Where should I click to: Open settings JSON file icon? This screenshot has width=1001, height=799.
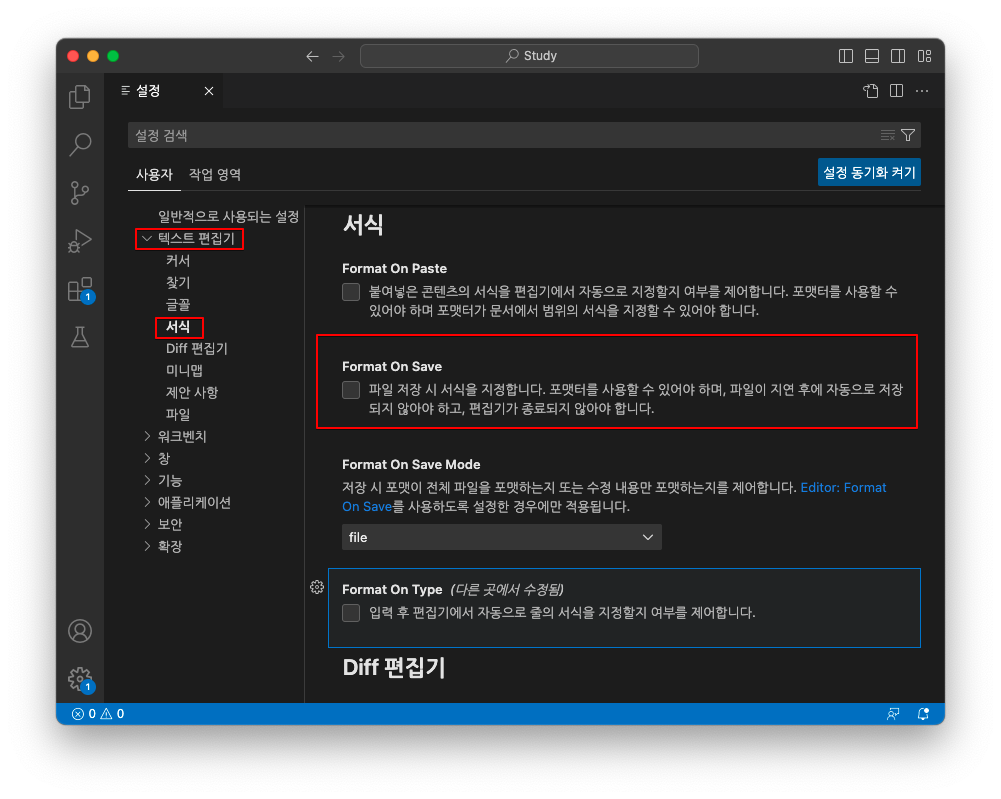871,91
